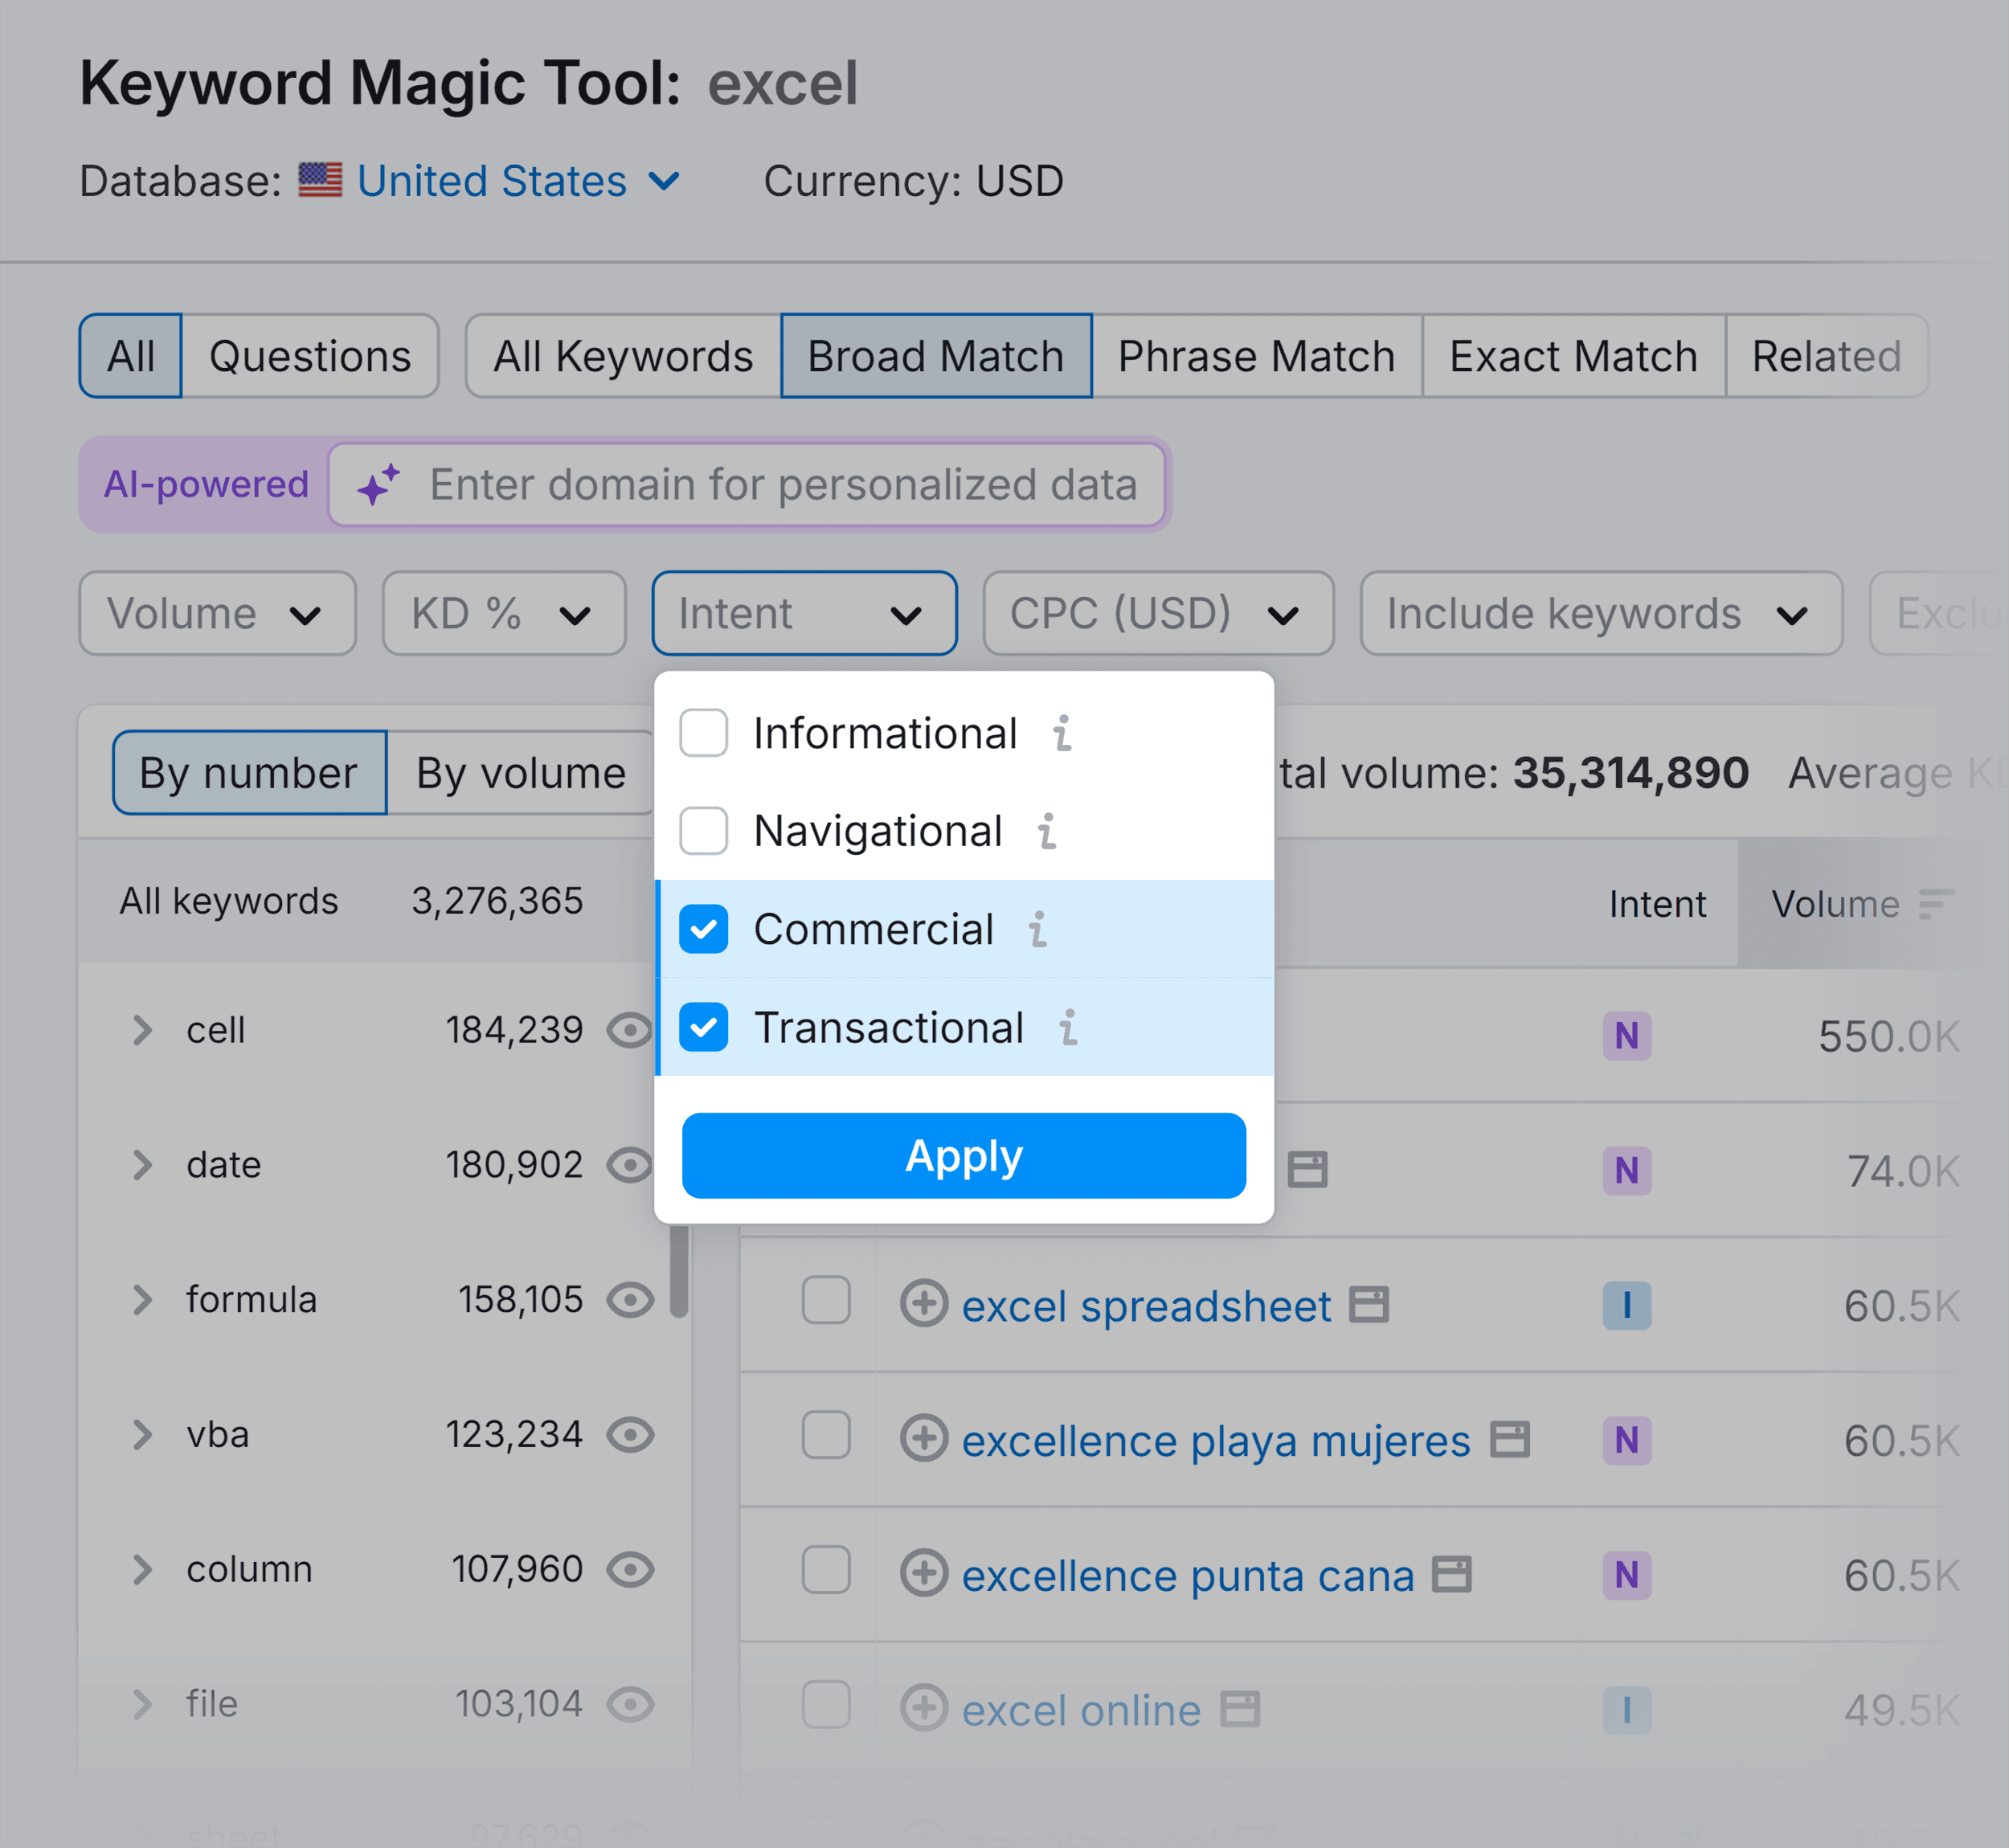Click the plus icon beside excel online
Image resolution: width=2009 pixels, height=1848 pixels.
923,1709
